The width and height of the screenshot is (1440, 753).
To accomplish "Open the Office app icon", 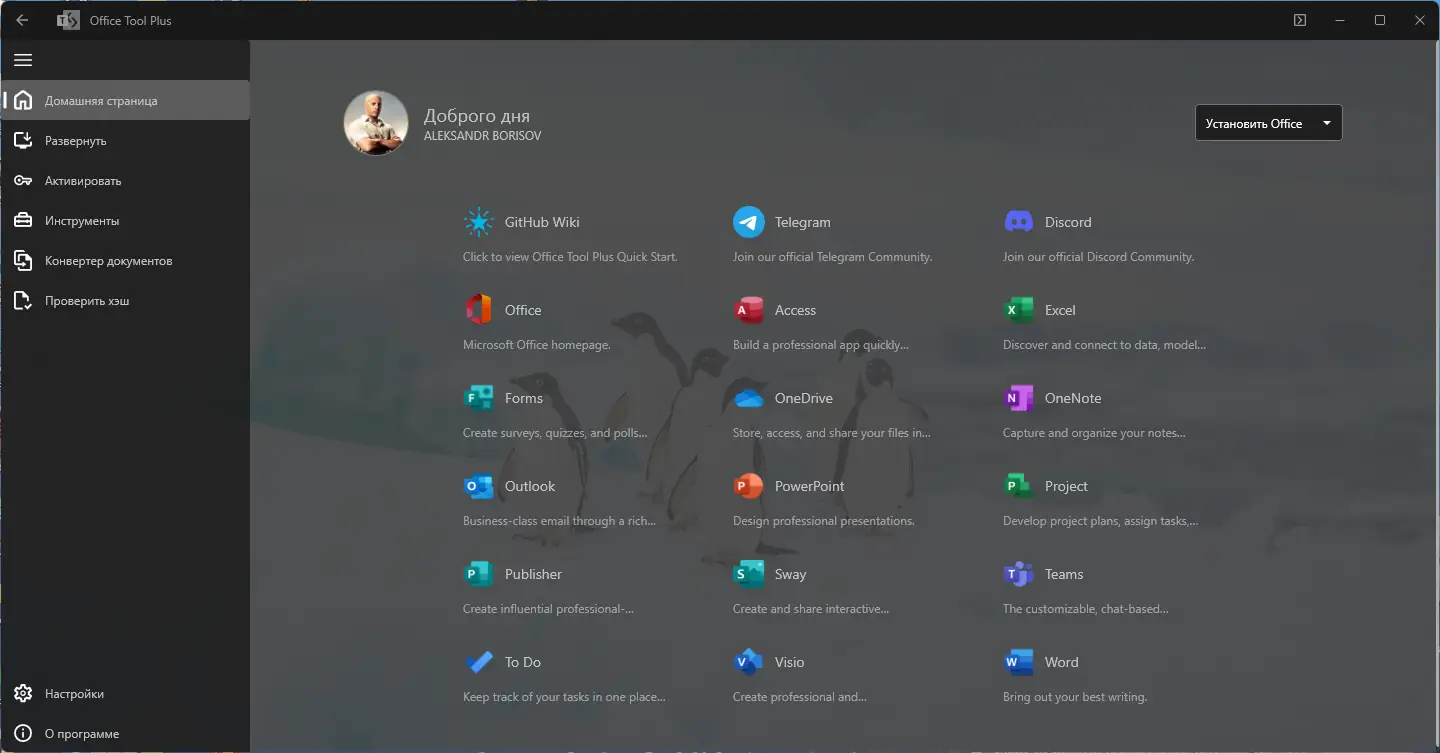I will coord(479,310).
